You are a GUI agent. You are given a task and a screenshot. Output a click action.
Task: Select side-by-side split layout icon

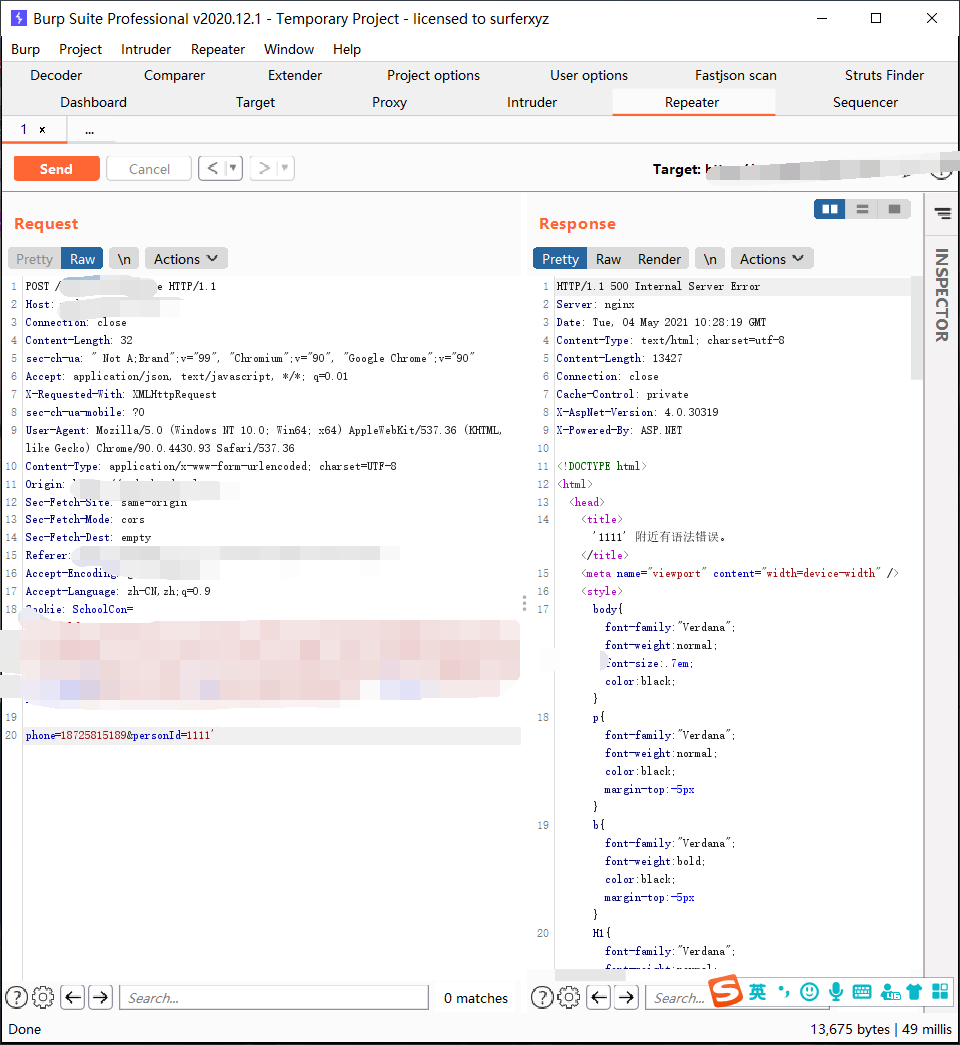(830, 209)
